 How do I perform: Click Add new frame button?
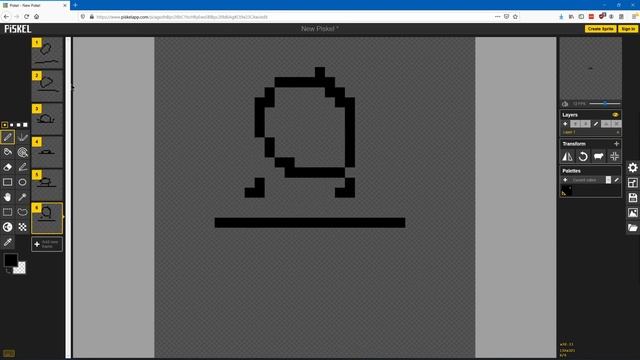[x=47, y=244]
